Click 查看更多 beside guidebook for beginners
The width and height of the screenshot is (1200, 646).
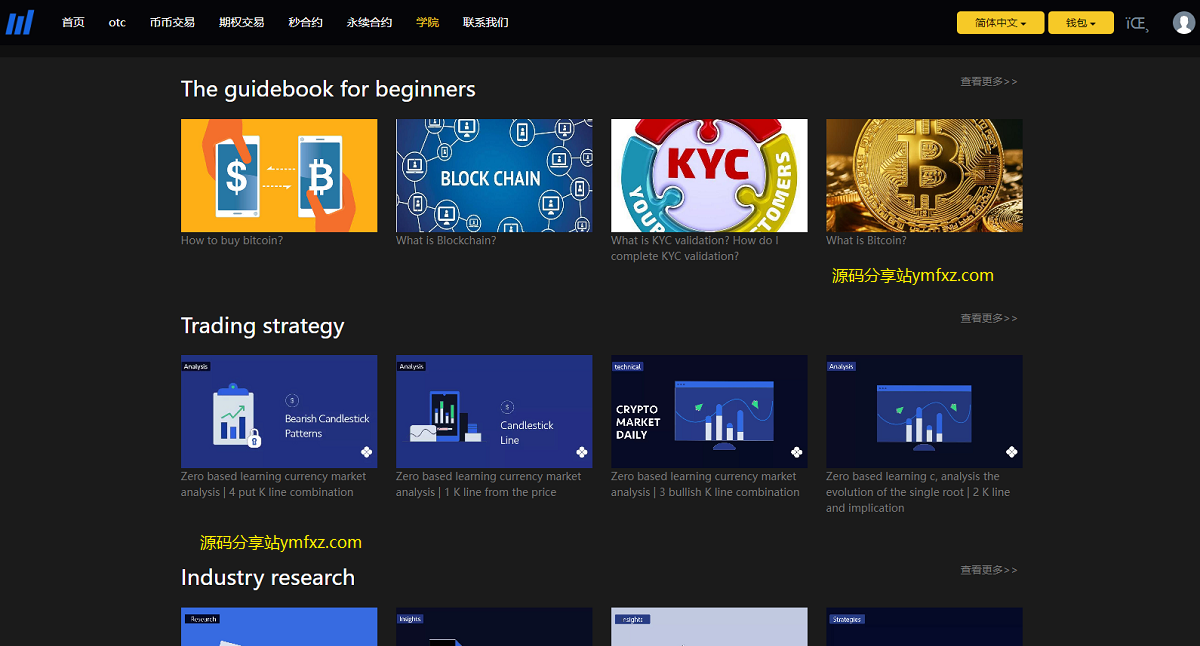click(x=988, y=82)
